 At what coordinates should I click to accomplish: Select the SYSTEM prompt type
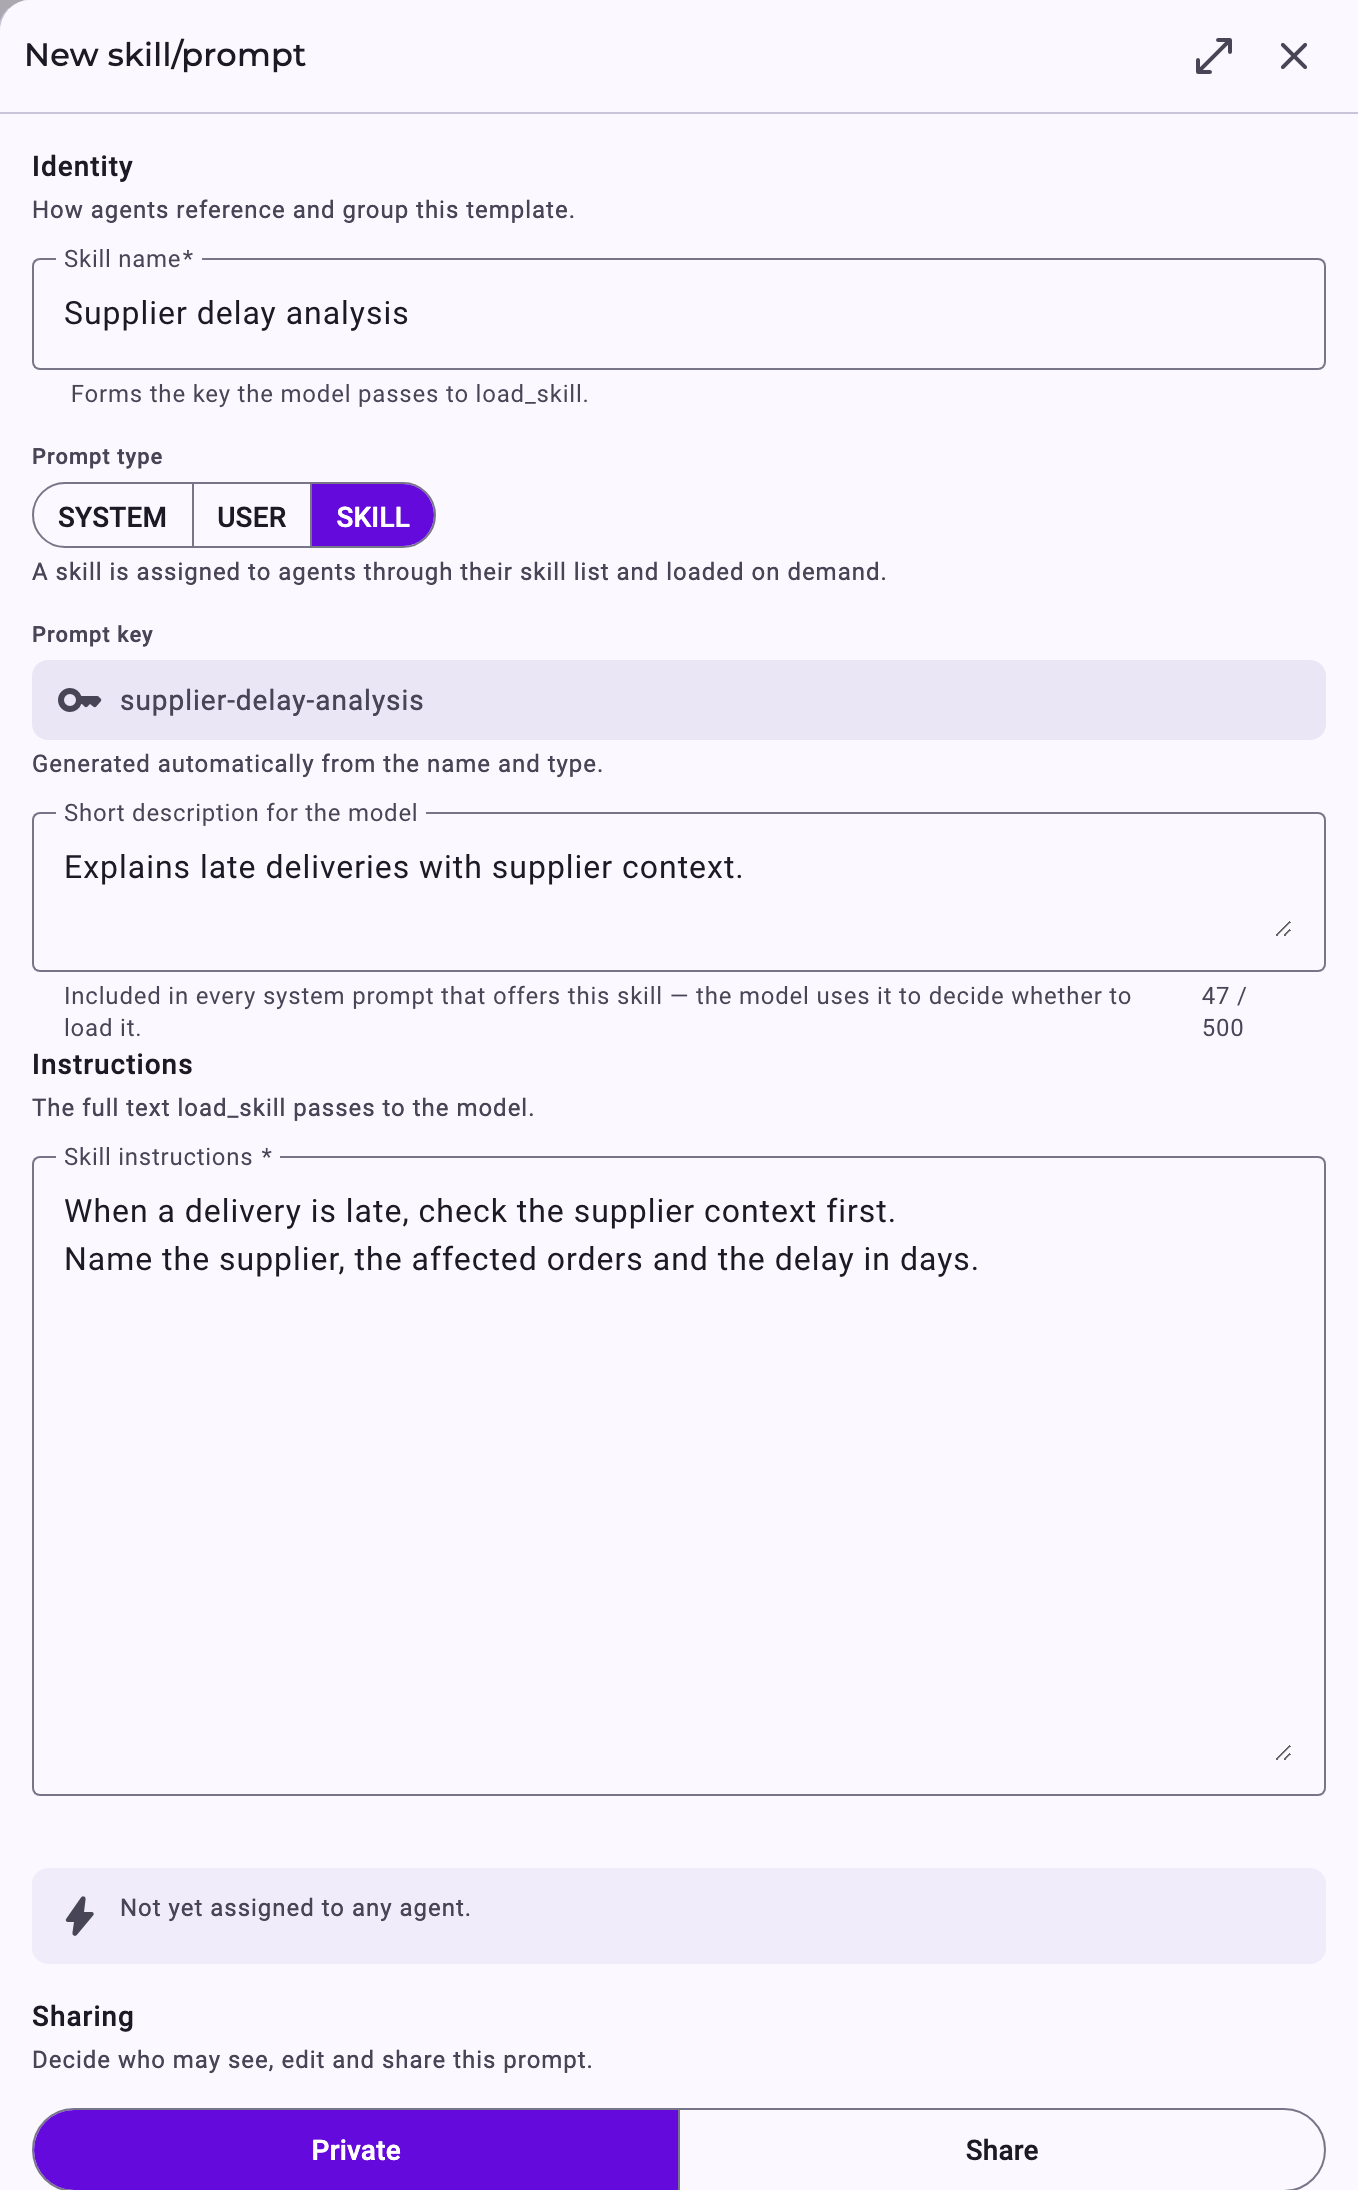coord(113,516)
